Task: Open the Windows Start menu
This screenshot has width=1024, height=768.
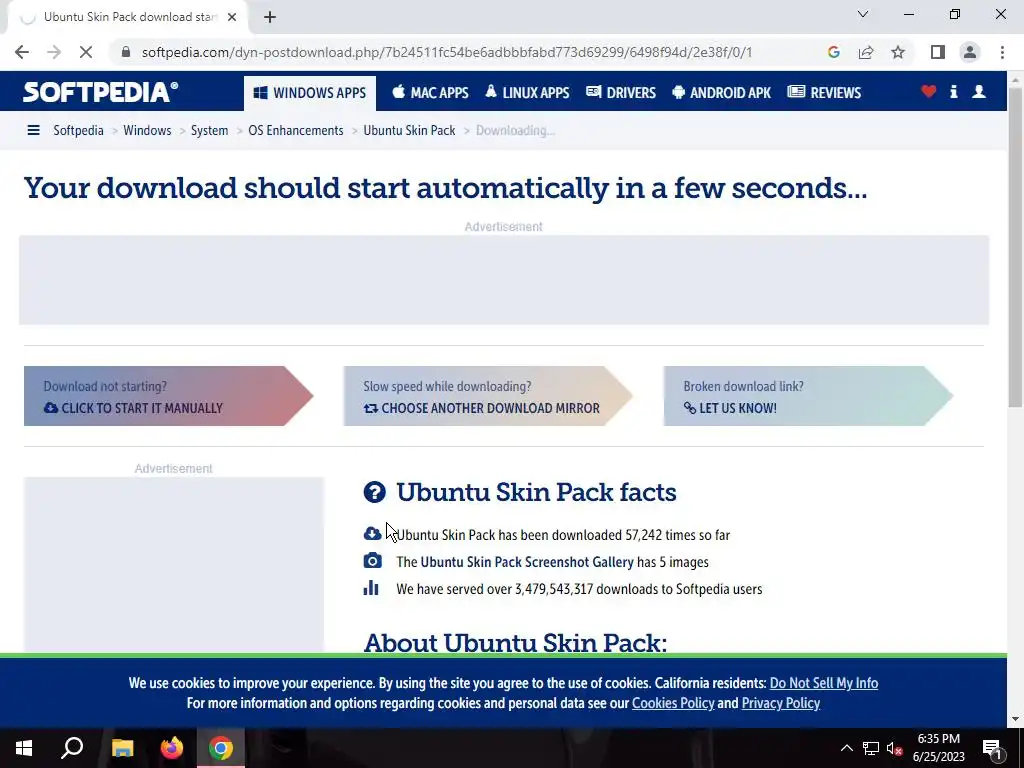Action: coord(24,748)
